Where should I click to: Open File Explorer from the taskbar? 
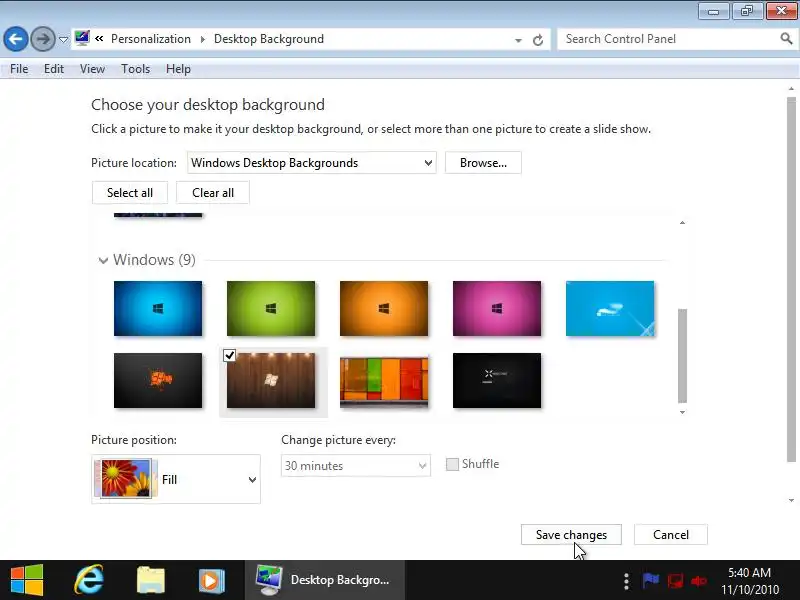tap(151, 580)
